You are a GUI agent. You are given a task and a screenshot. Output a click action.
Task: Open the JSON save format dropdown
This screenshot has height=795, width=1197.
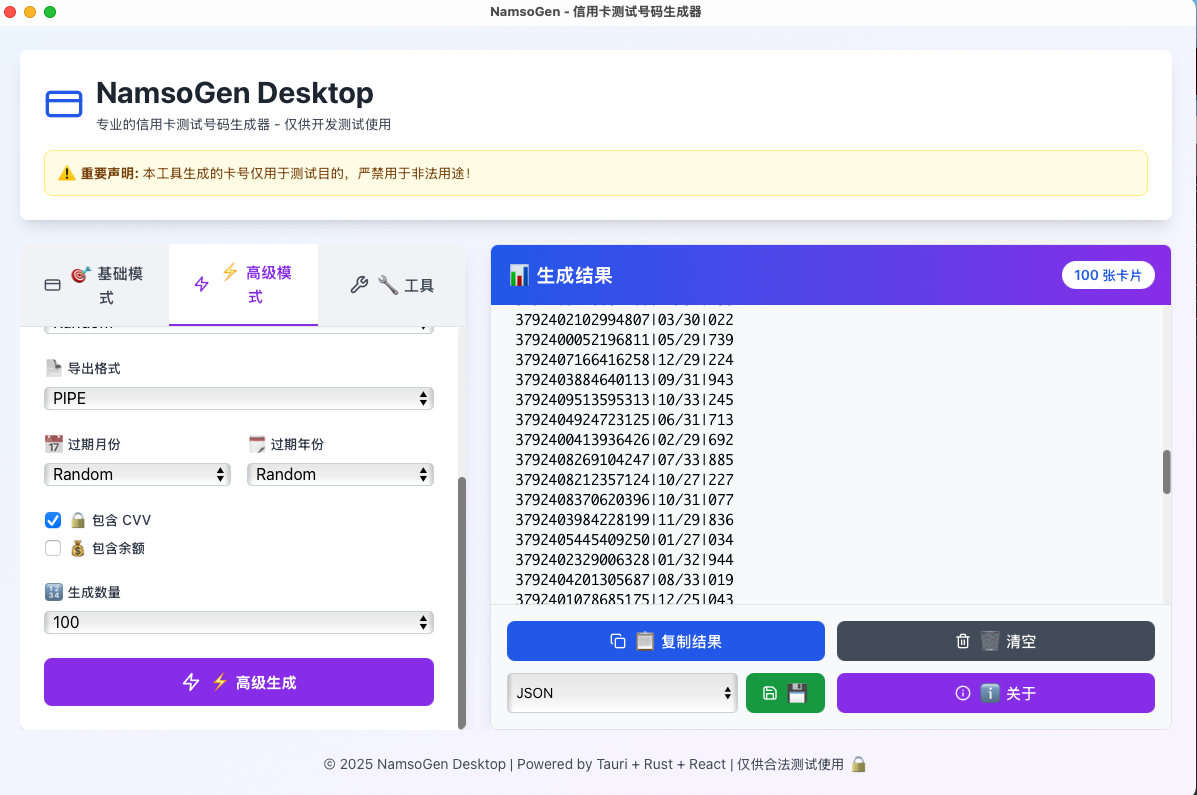622,693
